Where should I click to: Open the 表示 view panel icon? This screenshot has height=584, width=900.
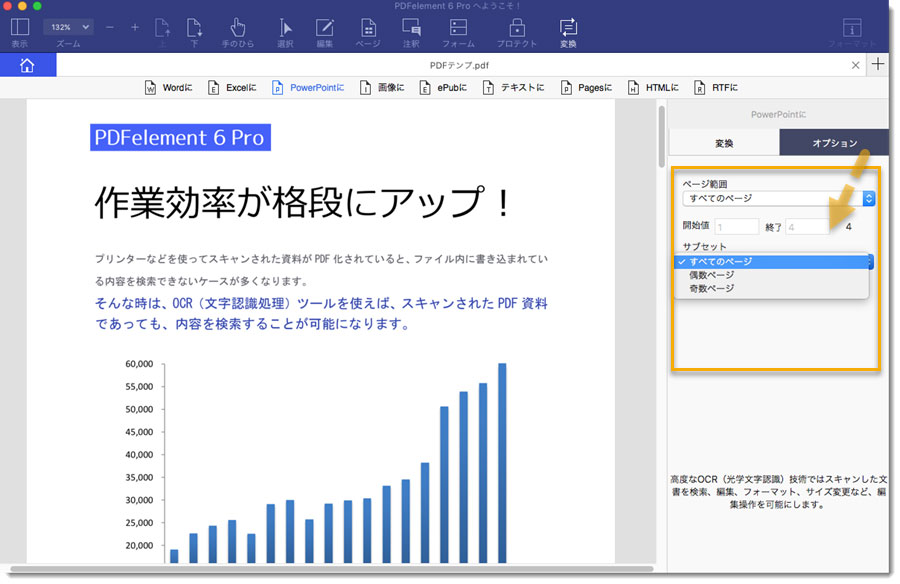20,28
